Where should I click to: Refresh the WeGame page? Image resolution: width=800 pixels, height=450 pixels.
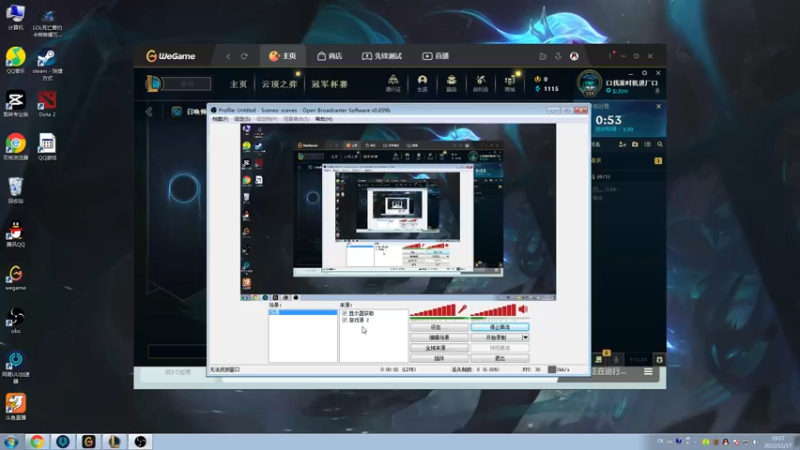coord(244,56)
